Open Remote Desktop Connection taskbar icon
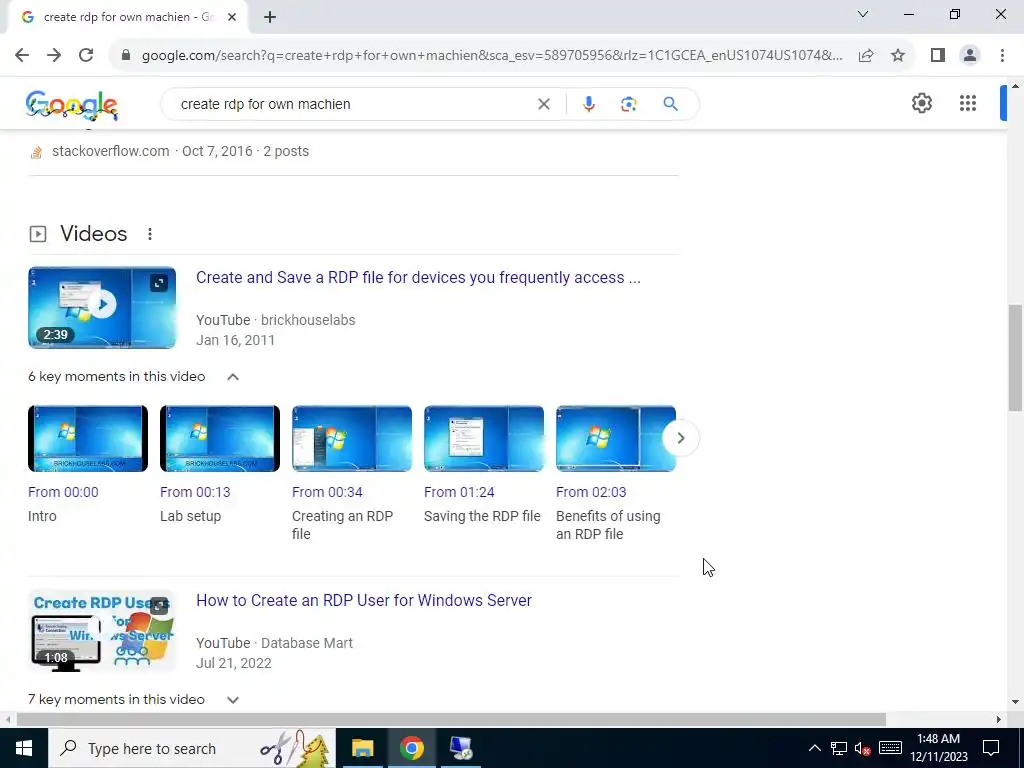 click(461, 748)
